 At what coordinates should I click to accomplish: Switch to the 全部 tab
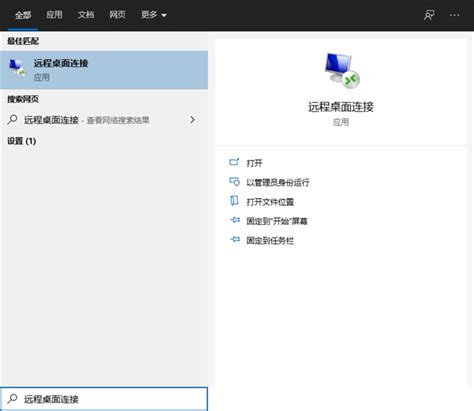point(23,15)
